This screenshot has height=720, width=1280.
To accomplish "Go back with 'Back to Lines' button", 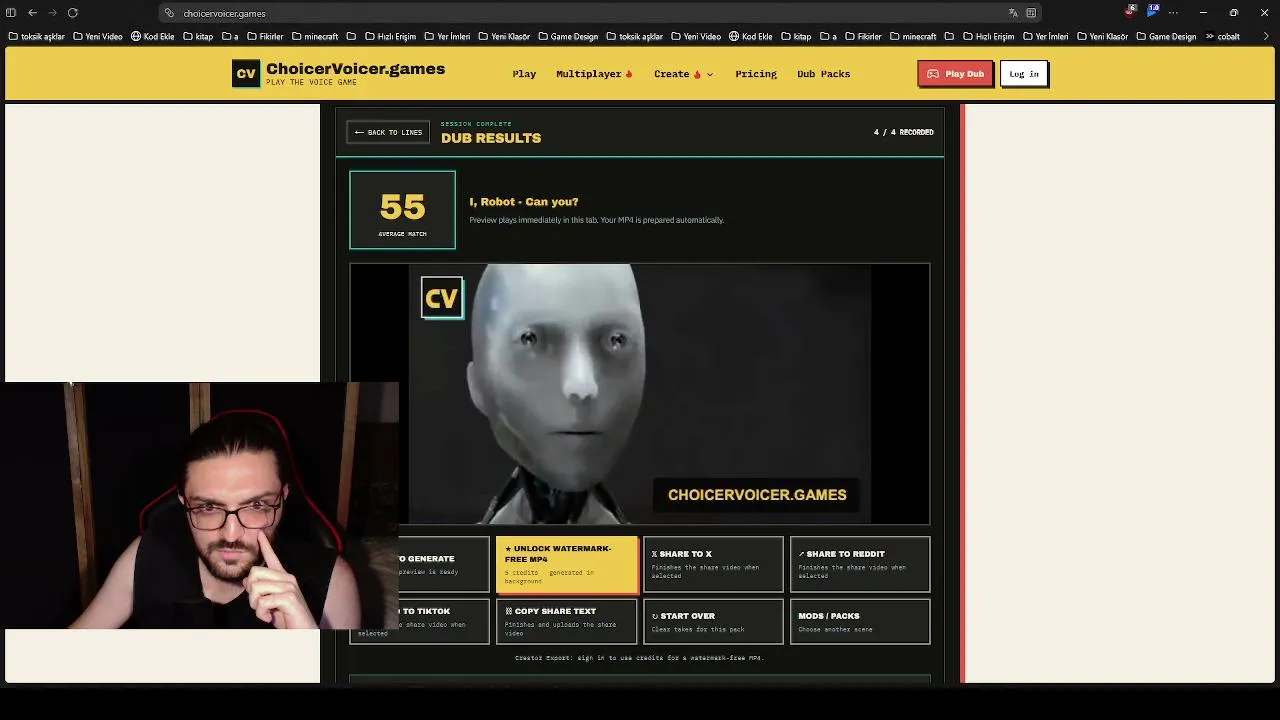I will 388,132.
